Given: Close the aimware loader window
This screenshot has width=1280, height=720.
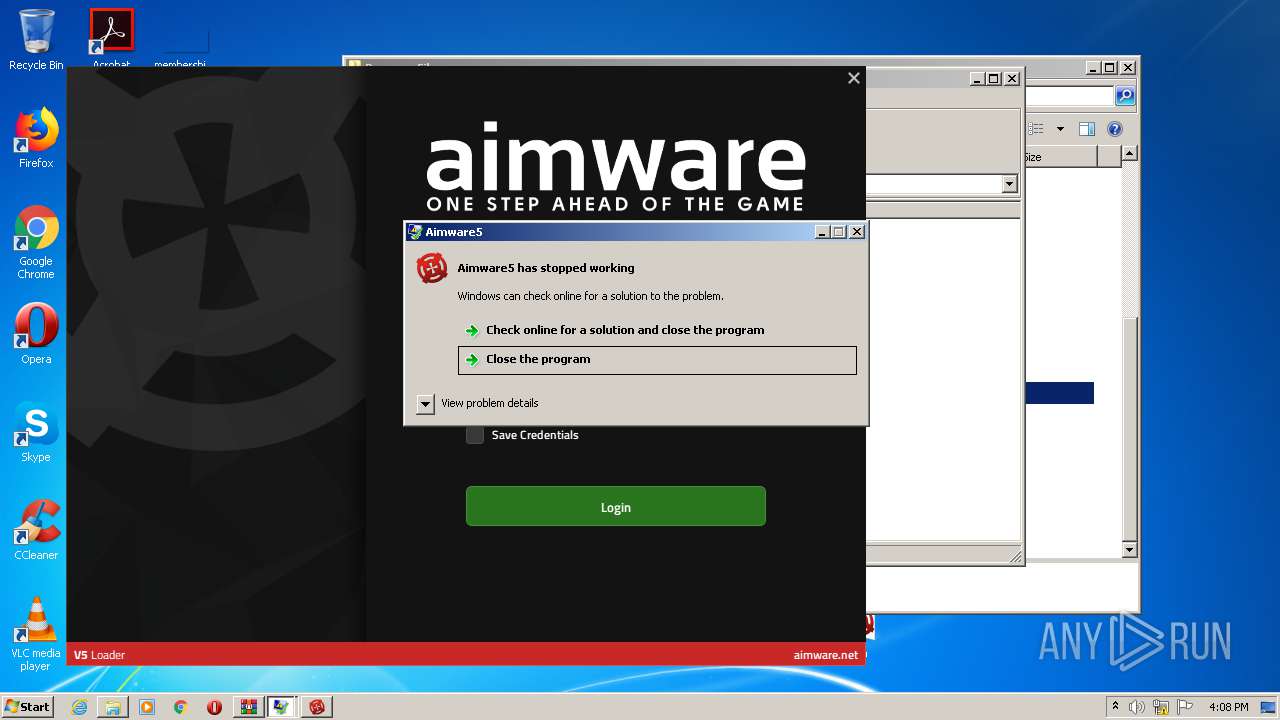Looking at the screenshot, I should point(853,78).
